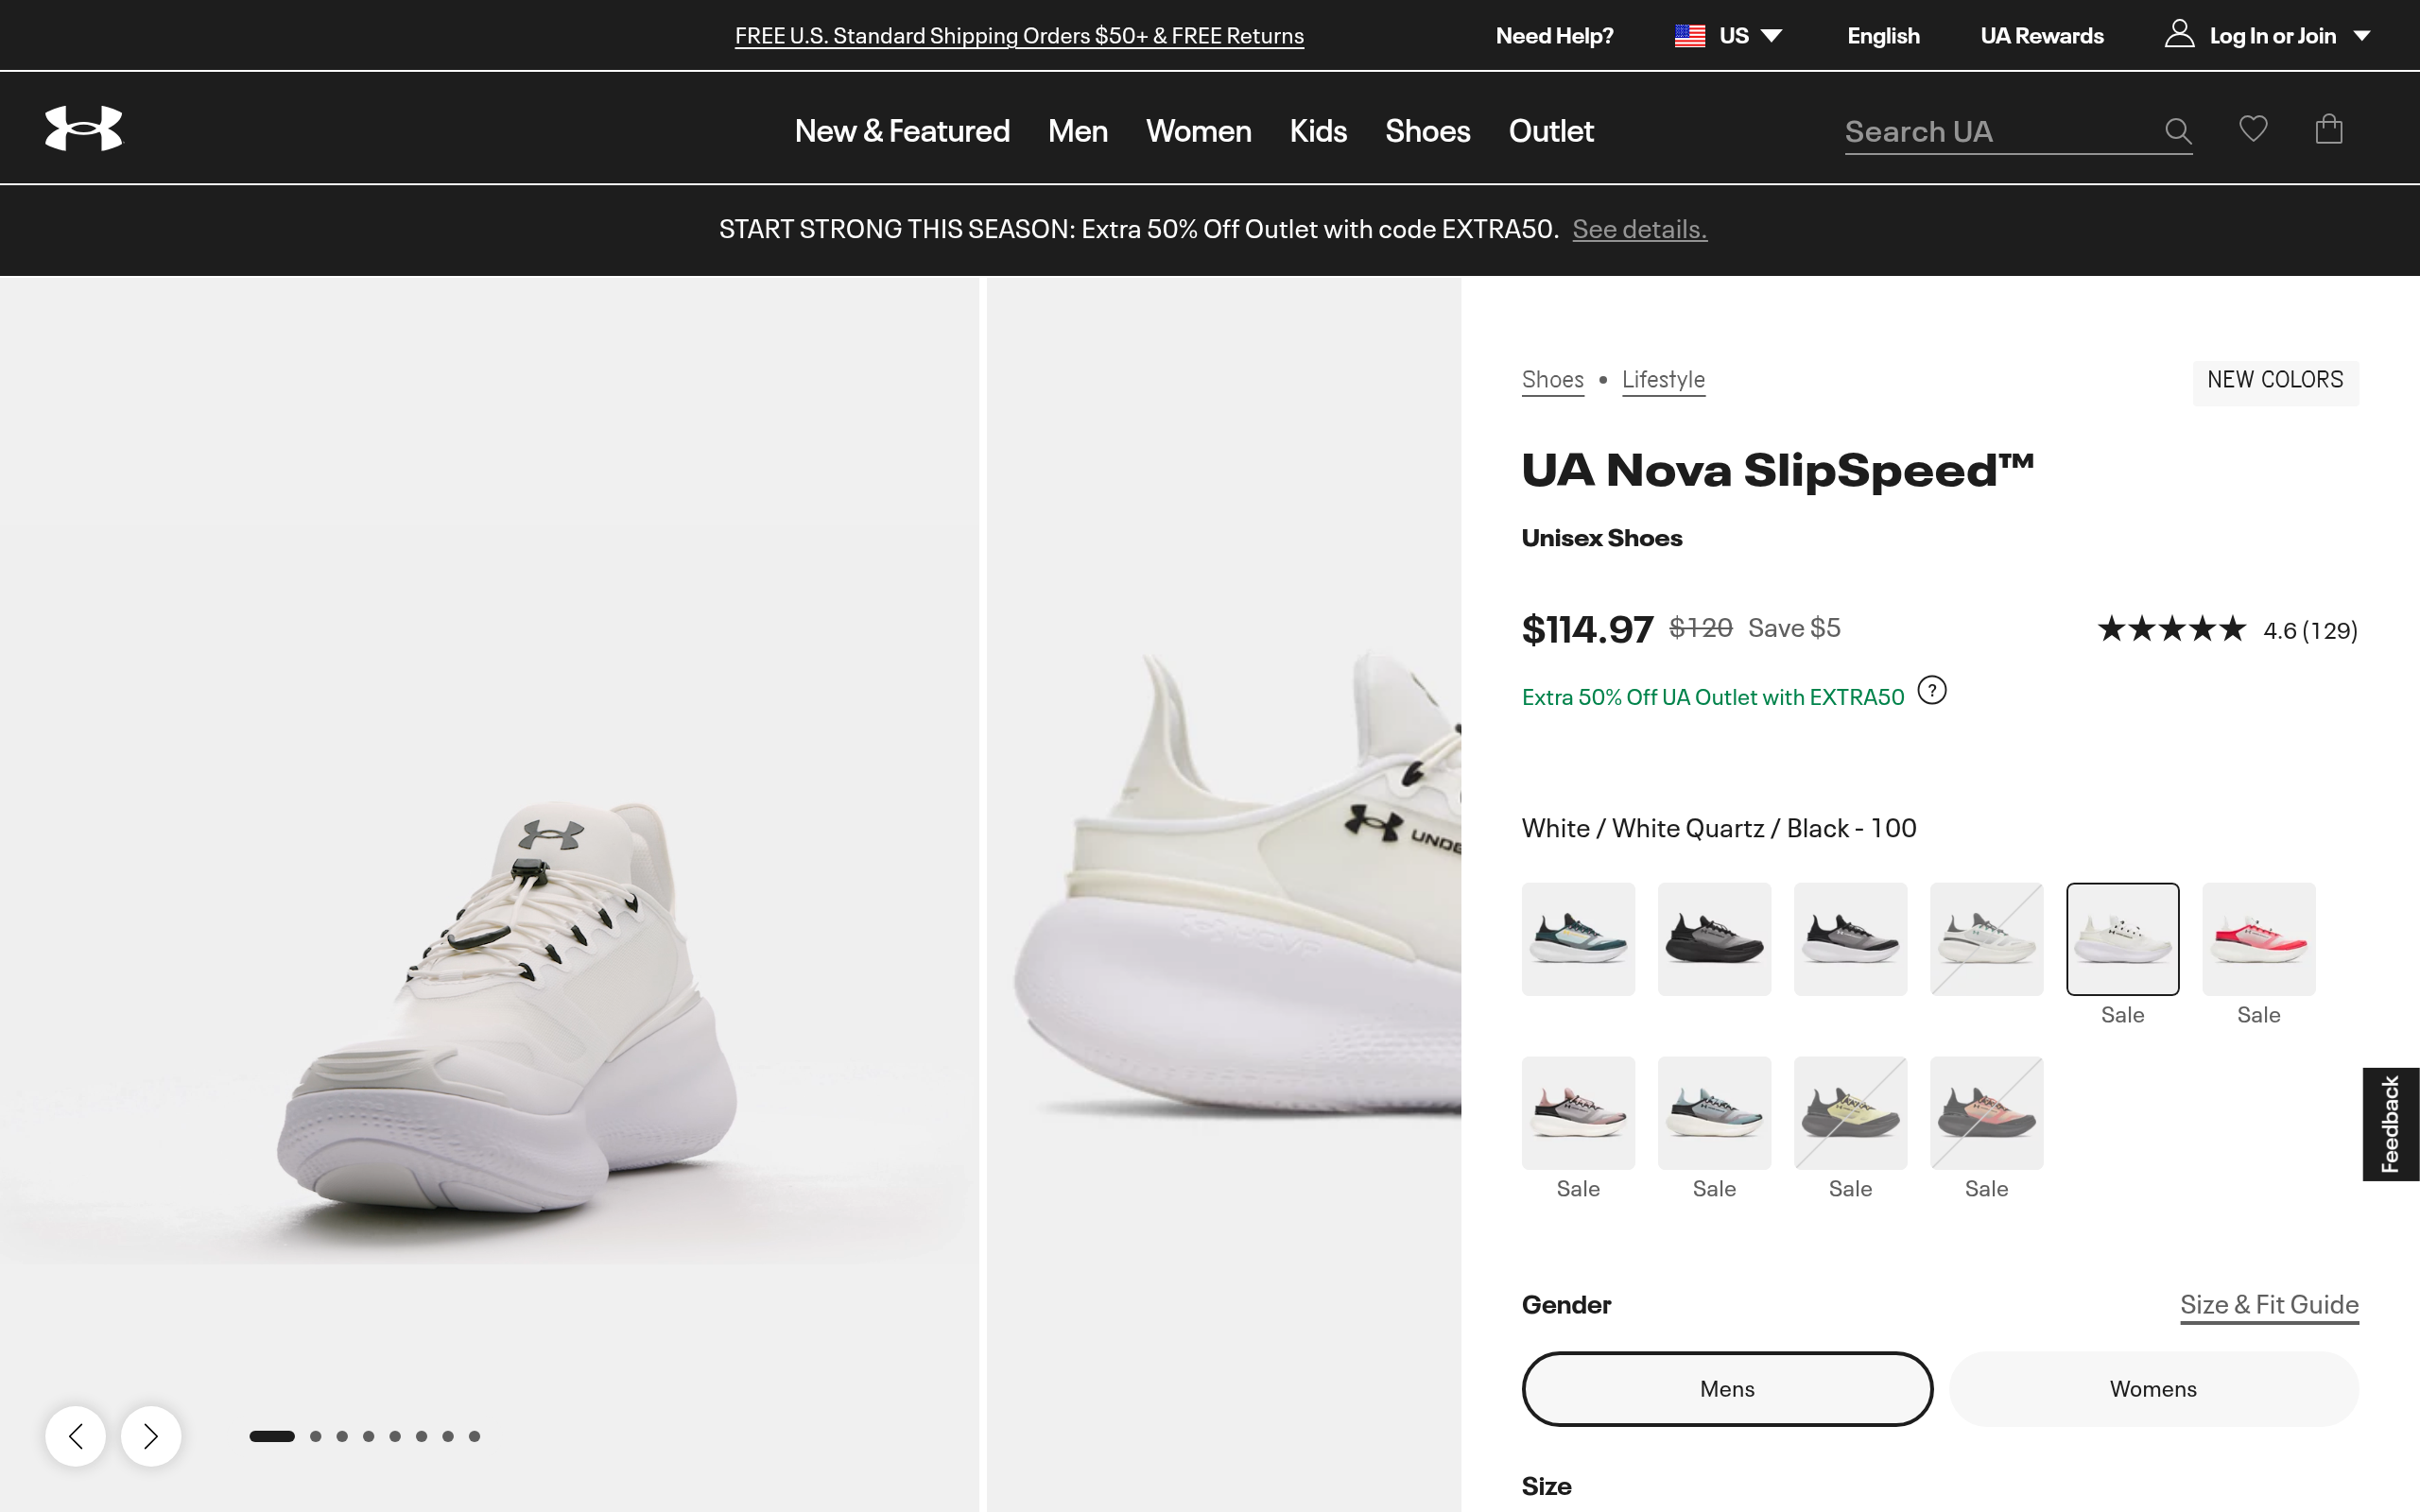This screenshot has width=2420, height=1512.
Task: Select the Womens gender option
Action: tap(2153, 1389)
